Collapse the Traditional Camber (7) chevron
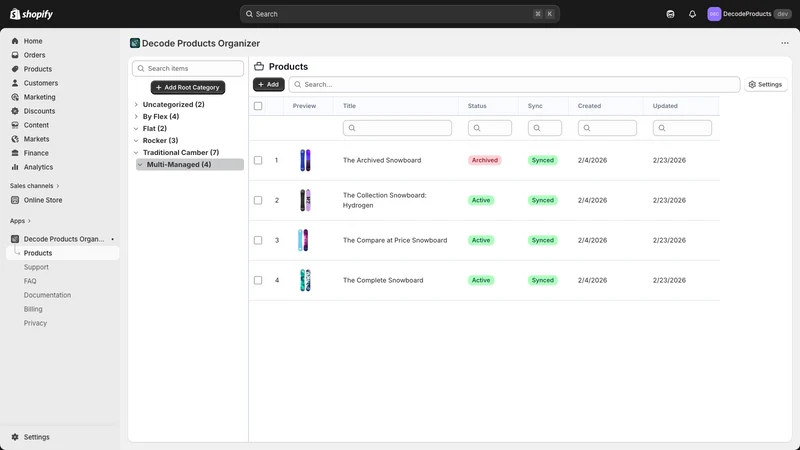This screenshot has height=450, width=800. (136, 153)
